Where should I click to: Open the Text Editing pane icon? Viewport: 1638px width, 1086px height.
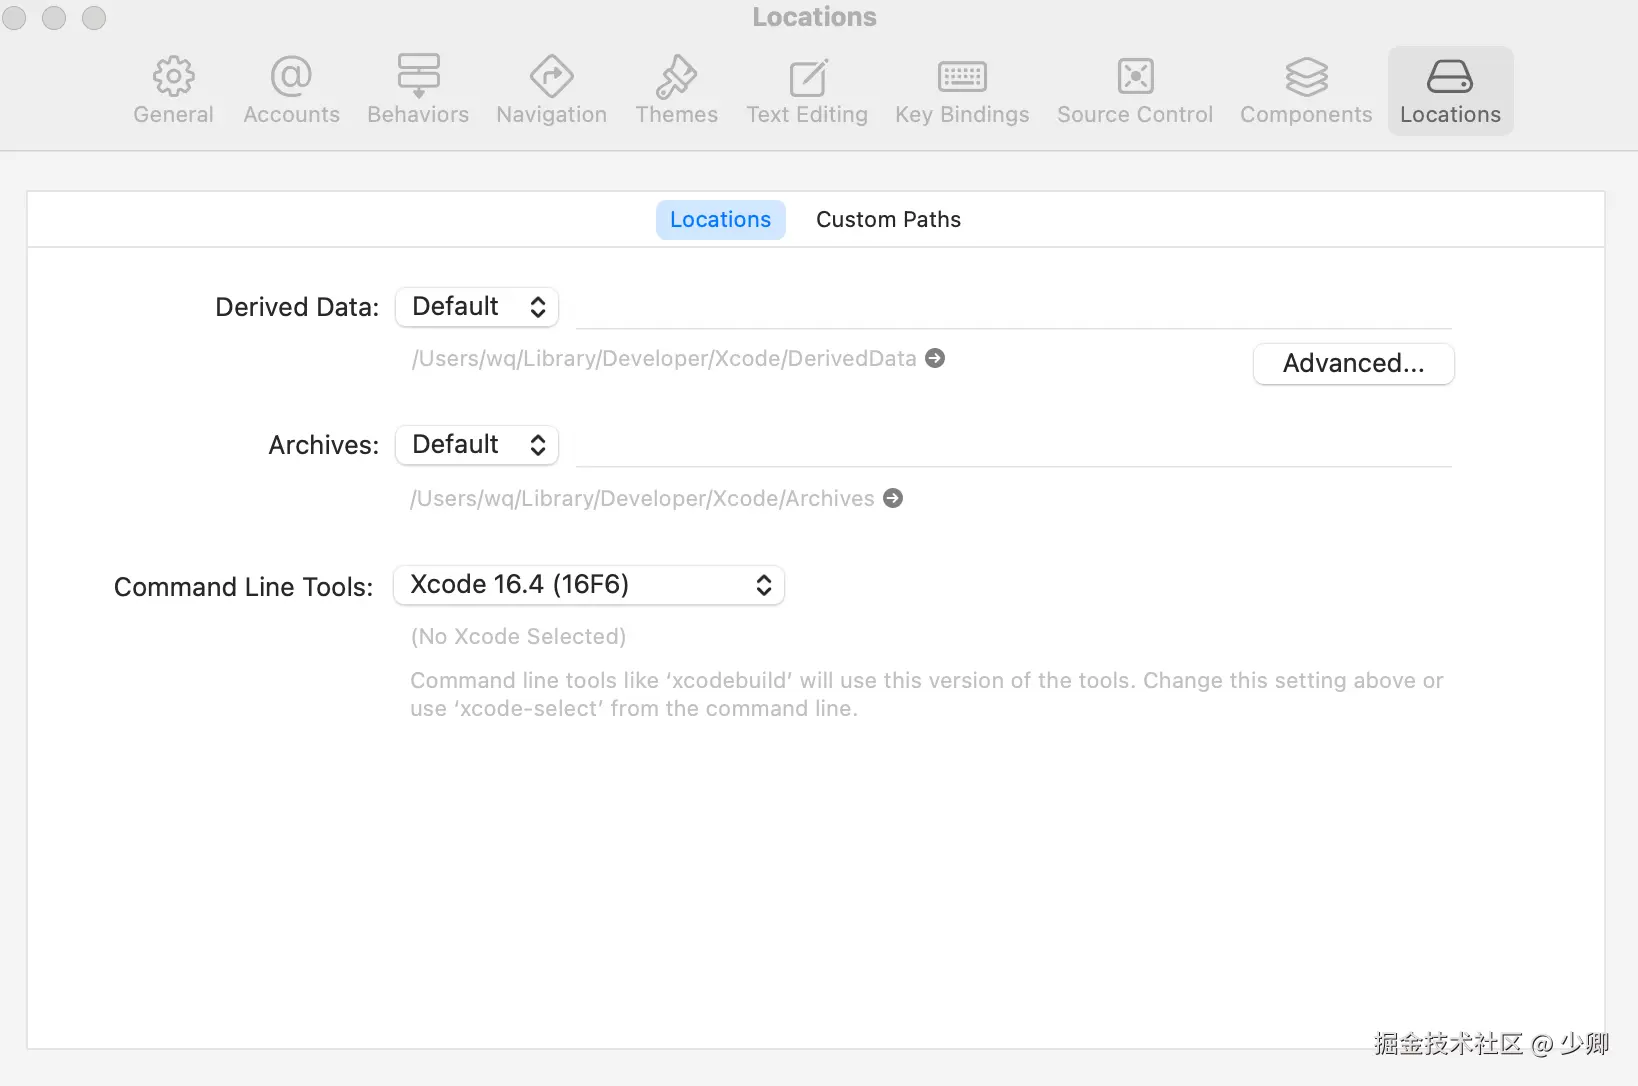(x=807, y=76)
